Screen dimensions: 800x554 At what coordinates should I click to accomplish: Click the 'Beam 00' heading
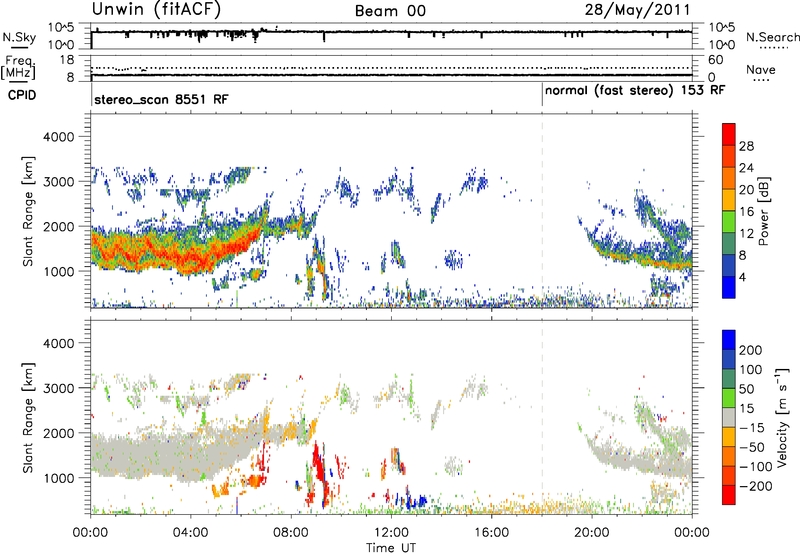pyautogui.click(x=390, y=11)
